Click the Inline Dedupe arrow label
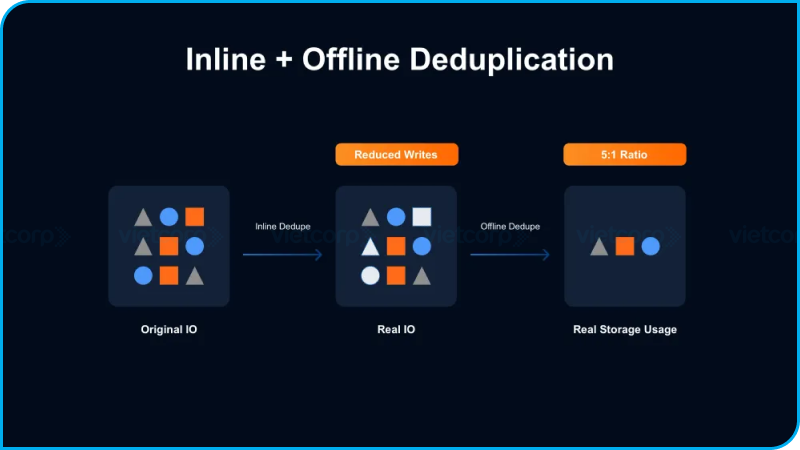800x450 pixels. pos(282,227)
